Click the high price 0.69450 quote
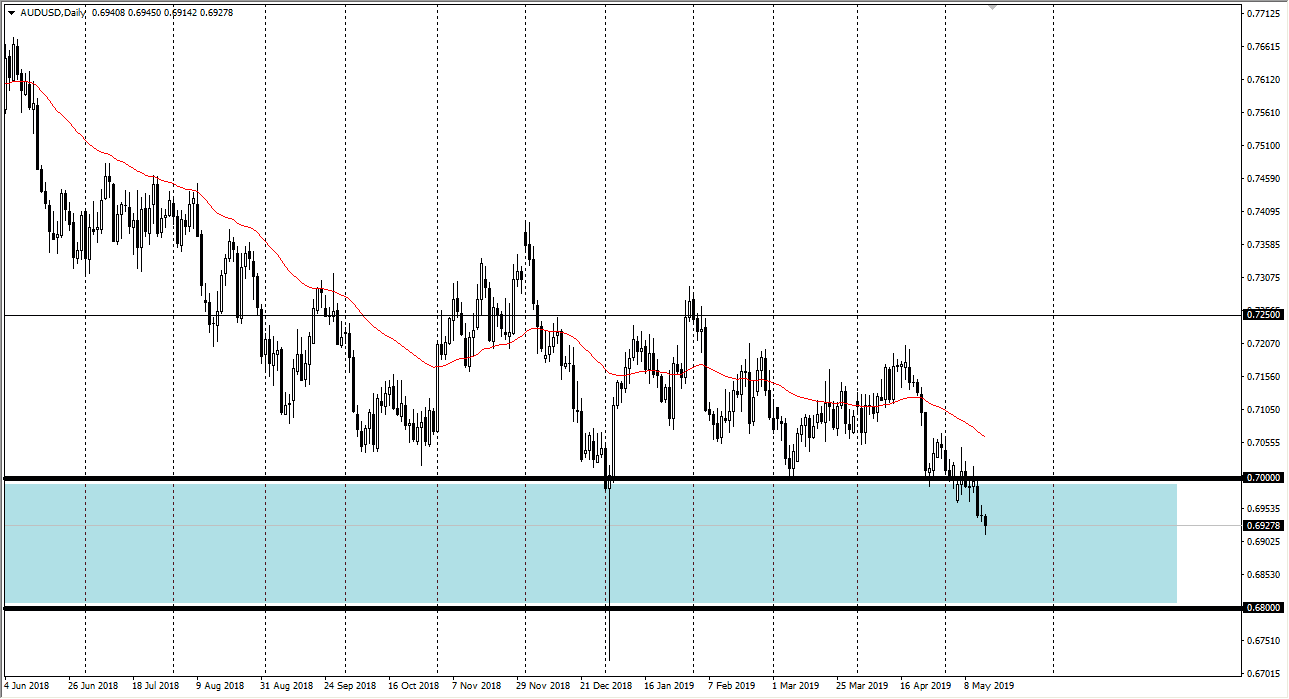1289x699 pixels. (x=146, y=12)
